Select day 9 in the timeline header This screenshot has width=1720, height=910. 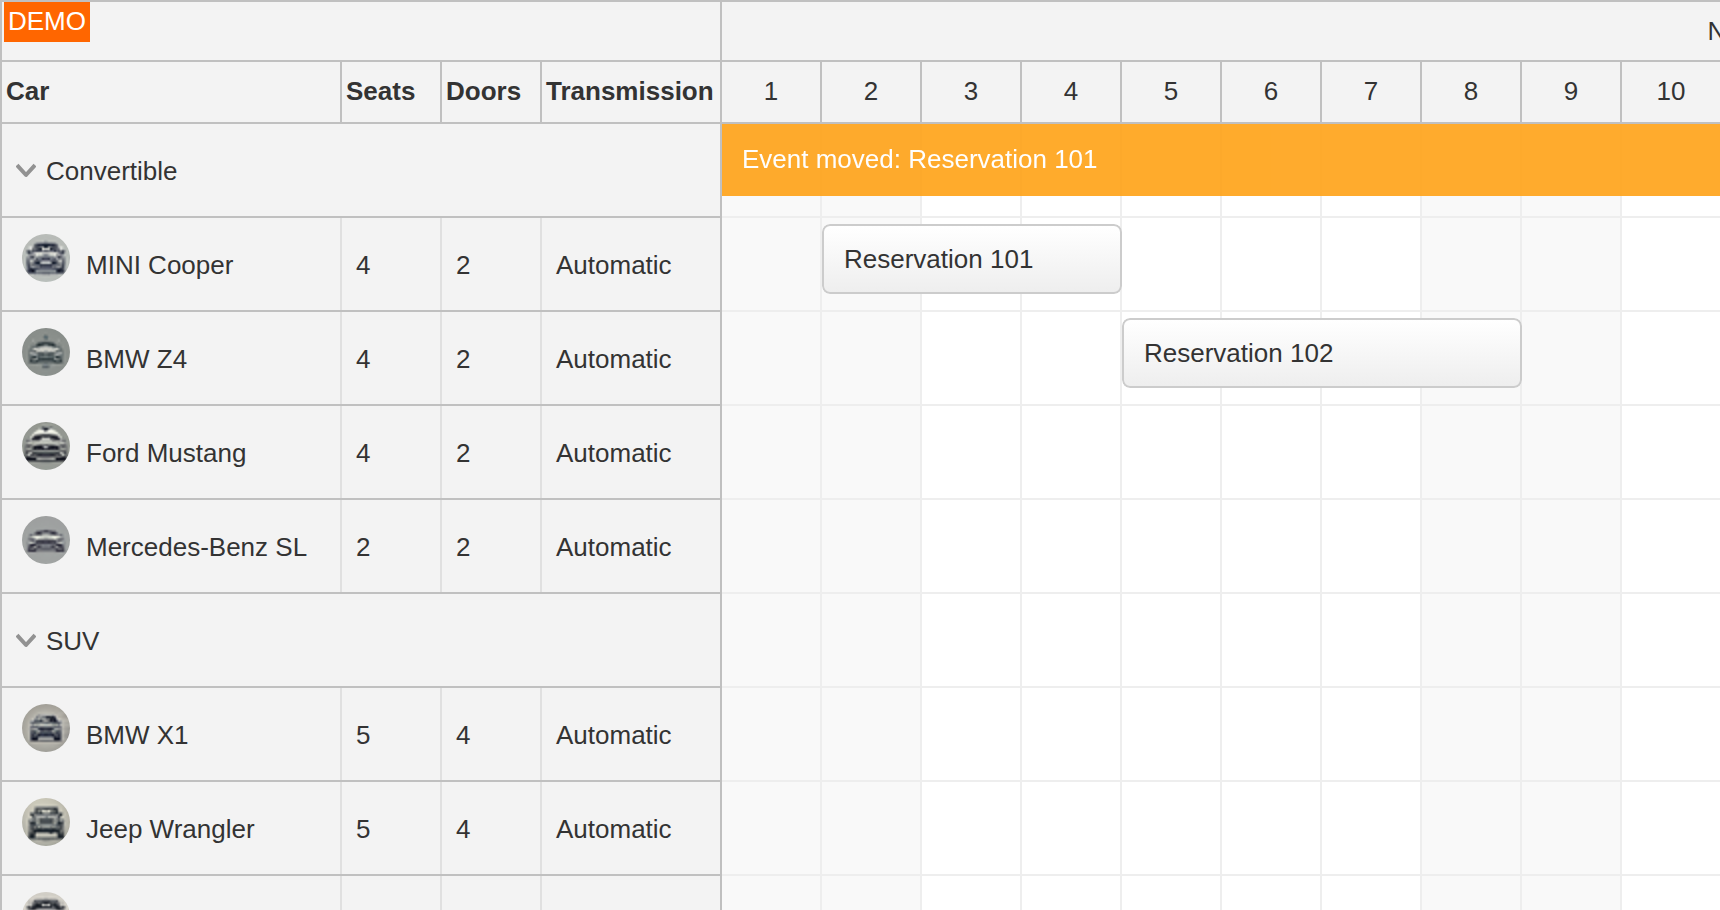[x=1571, y=92]
